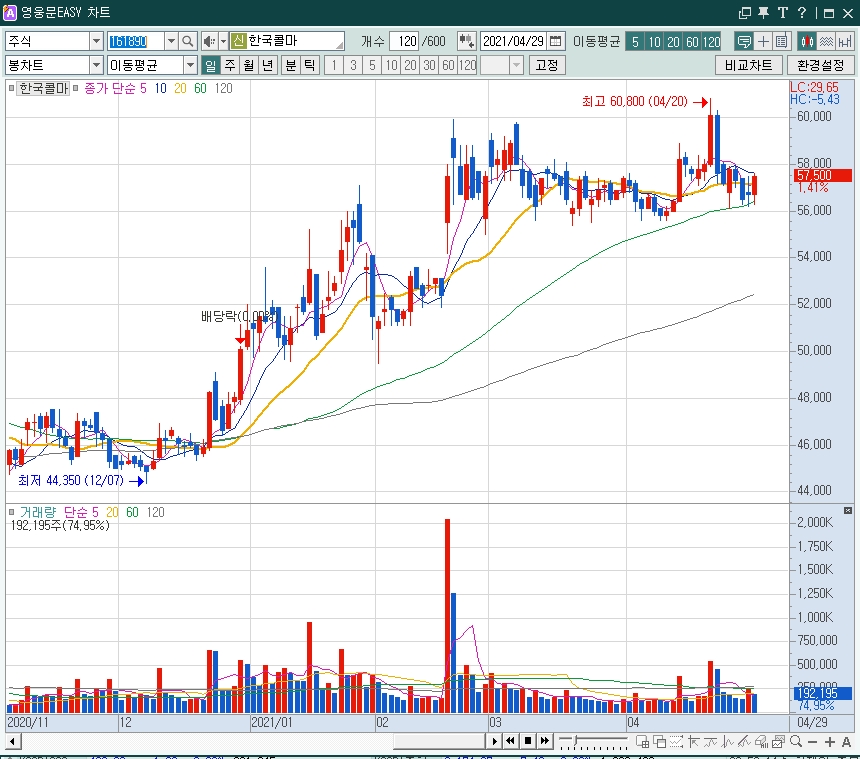The height and width of the screenshot is (759, 860).
Task: Click the dotted chart region icon
Action: pyautogui.click(x=676, y=742)
